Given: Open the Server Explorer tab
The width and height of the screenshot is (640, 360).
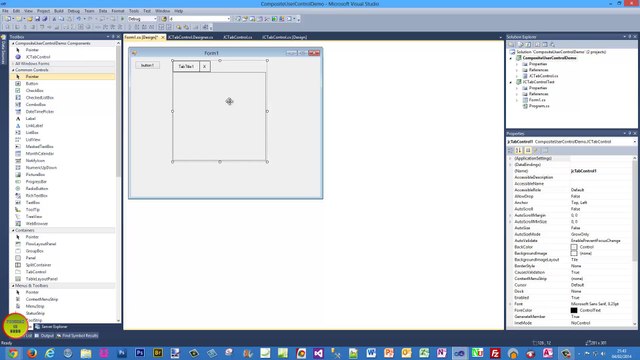Looking at the screenshot, I should coord(51,327).
